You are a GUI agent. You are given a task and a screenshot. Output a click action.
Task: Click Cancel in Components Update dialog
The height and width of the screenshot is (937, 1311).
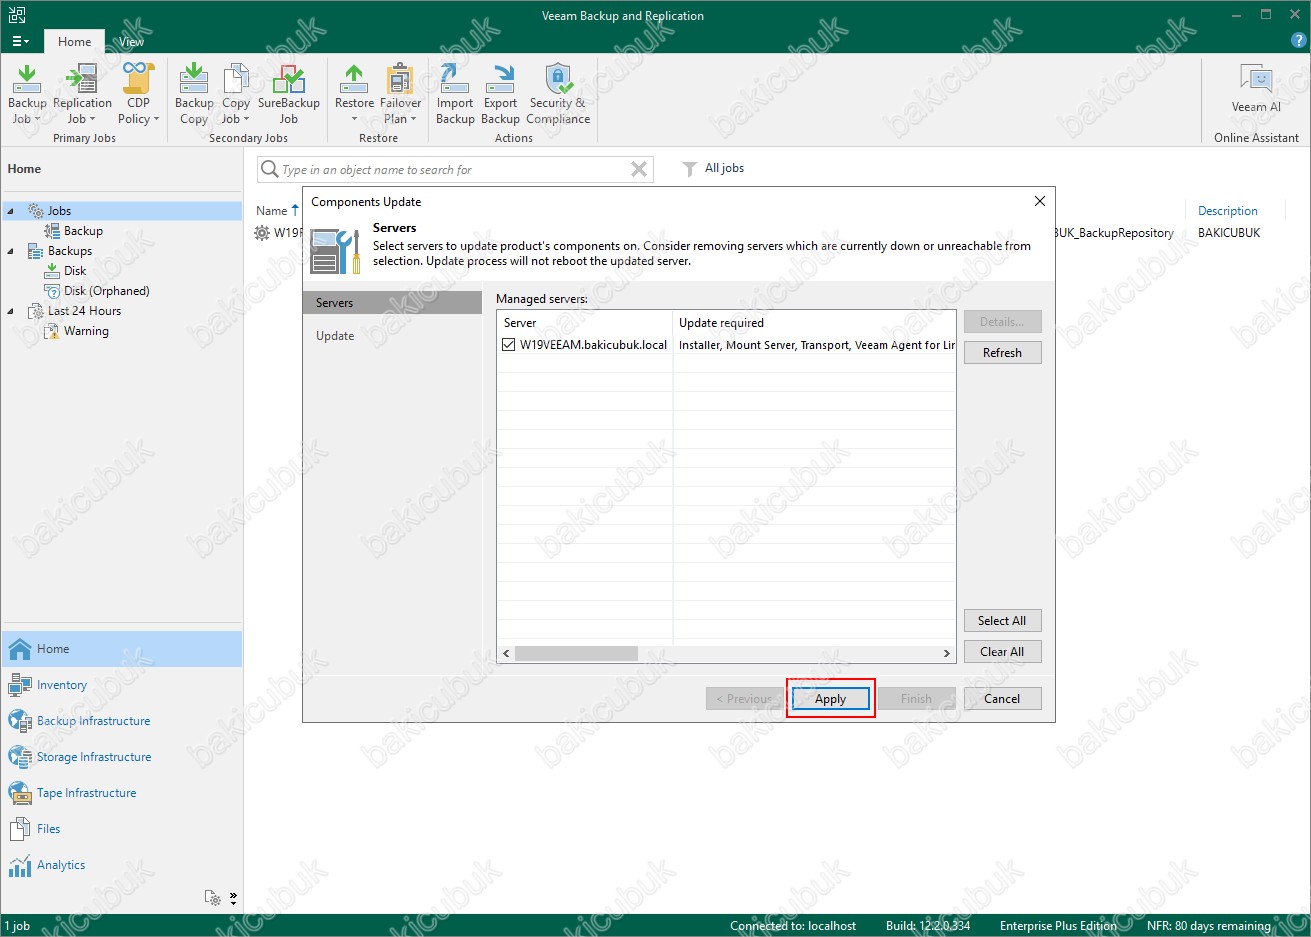[1002, 699]
